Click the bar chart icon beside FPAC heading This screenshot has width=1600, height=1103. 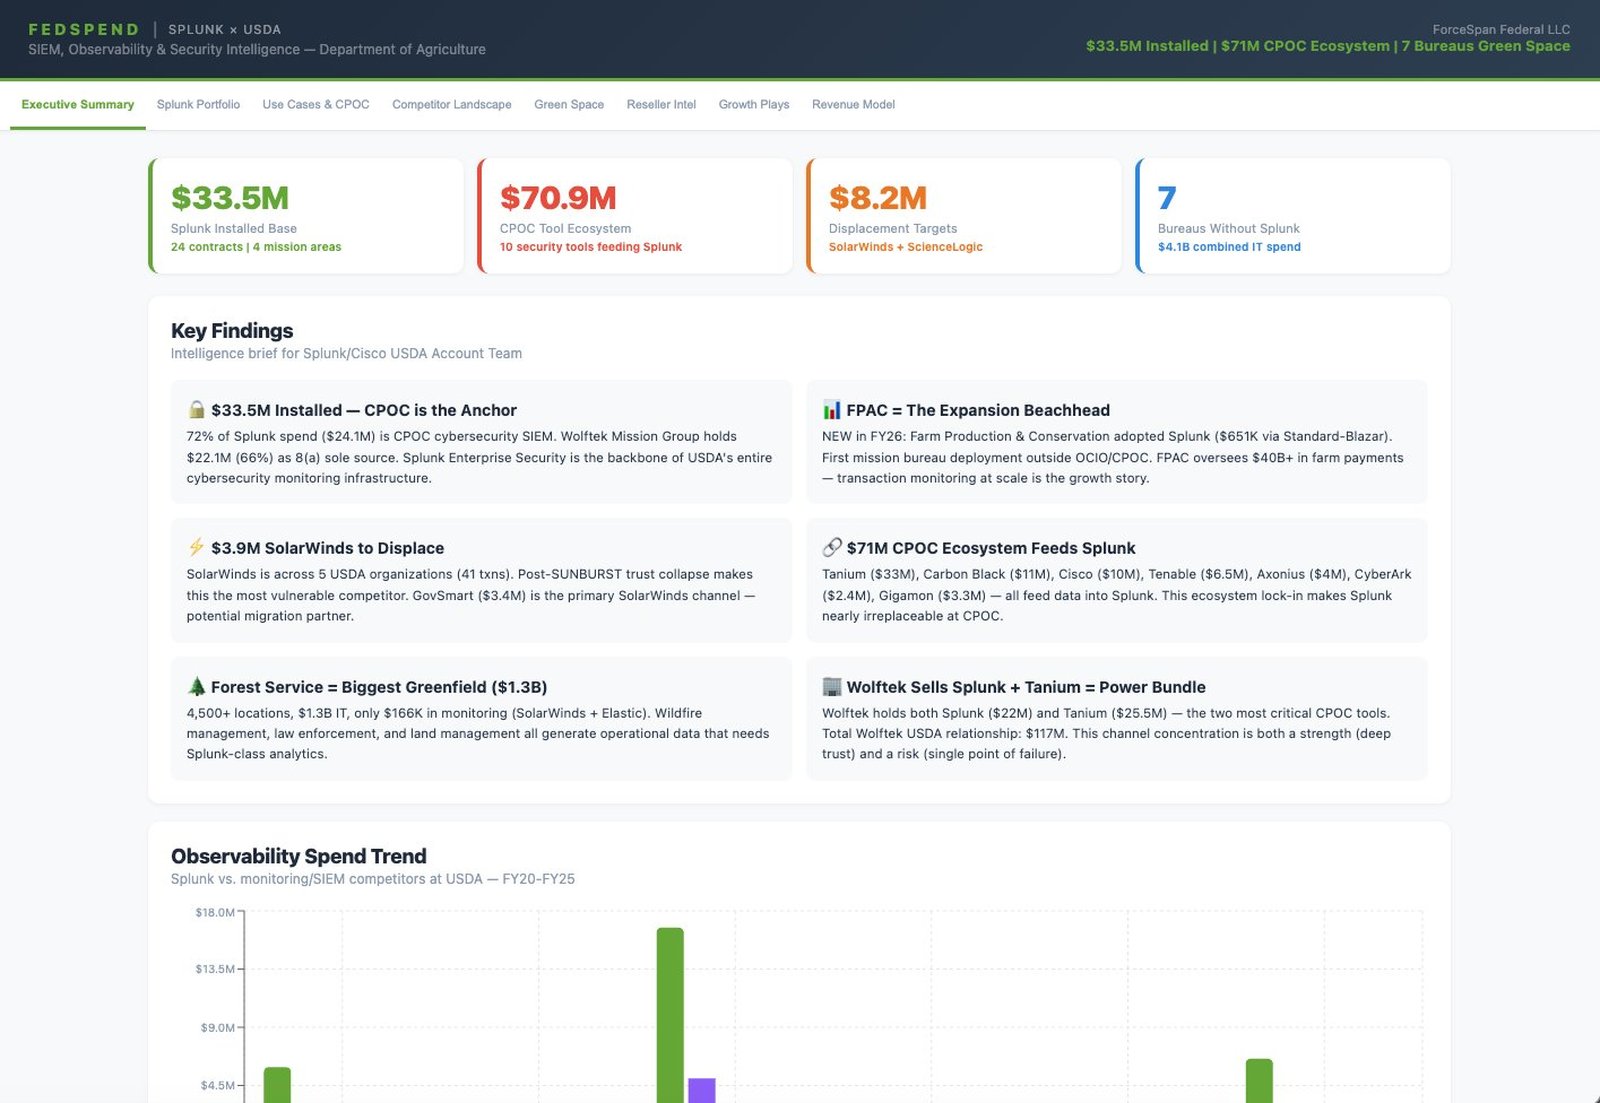[x=832, y=410]
